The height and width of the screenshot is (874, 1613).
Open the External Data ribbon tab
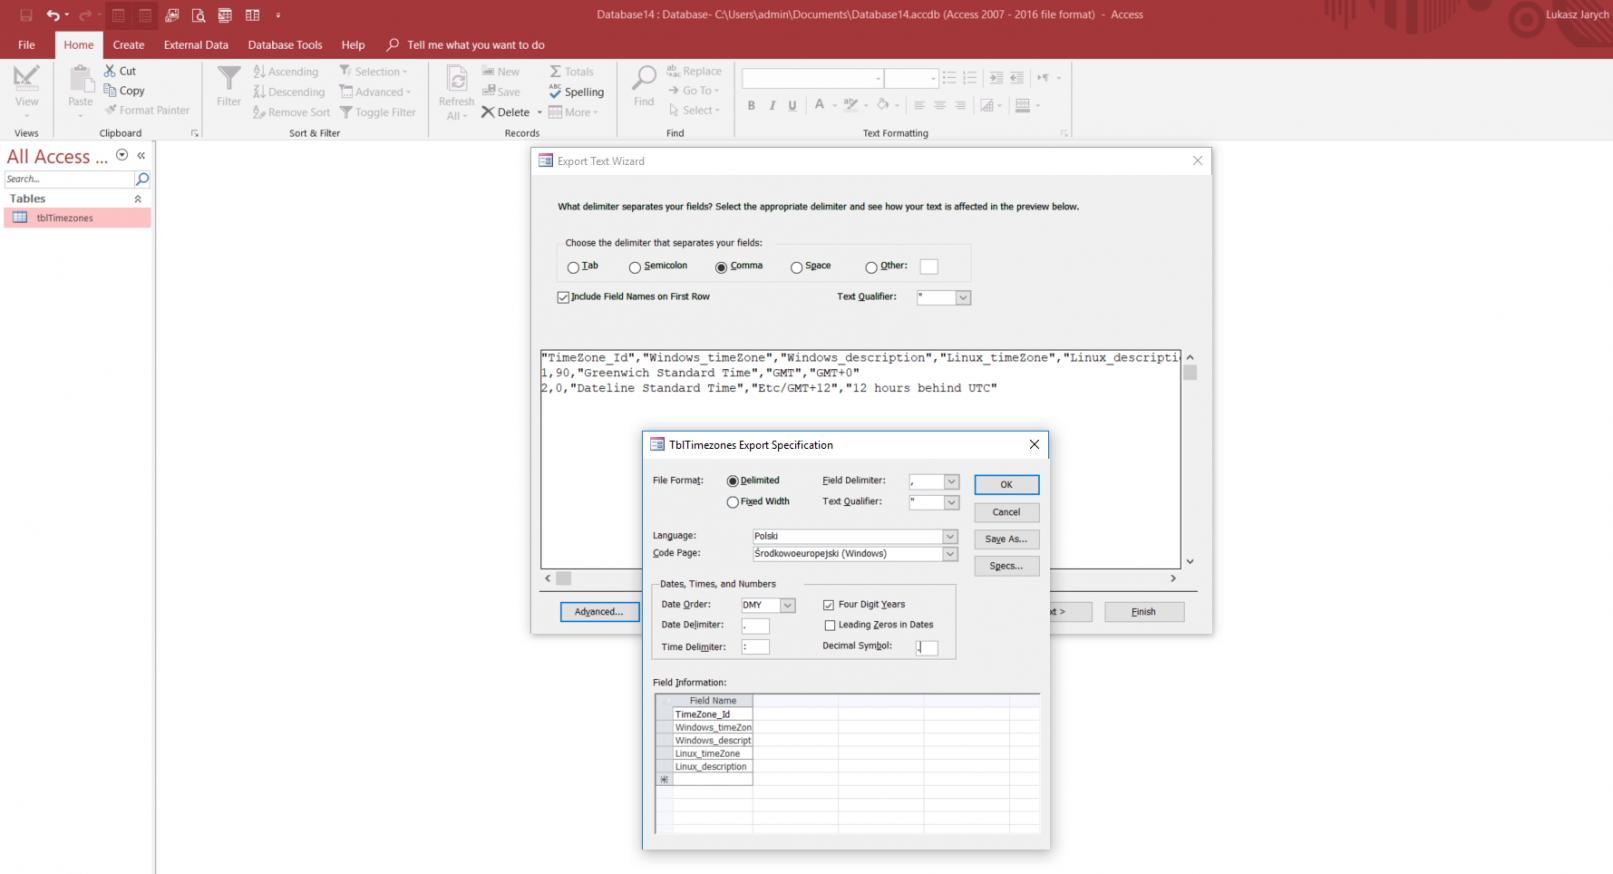196,45
